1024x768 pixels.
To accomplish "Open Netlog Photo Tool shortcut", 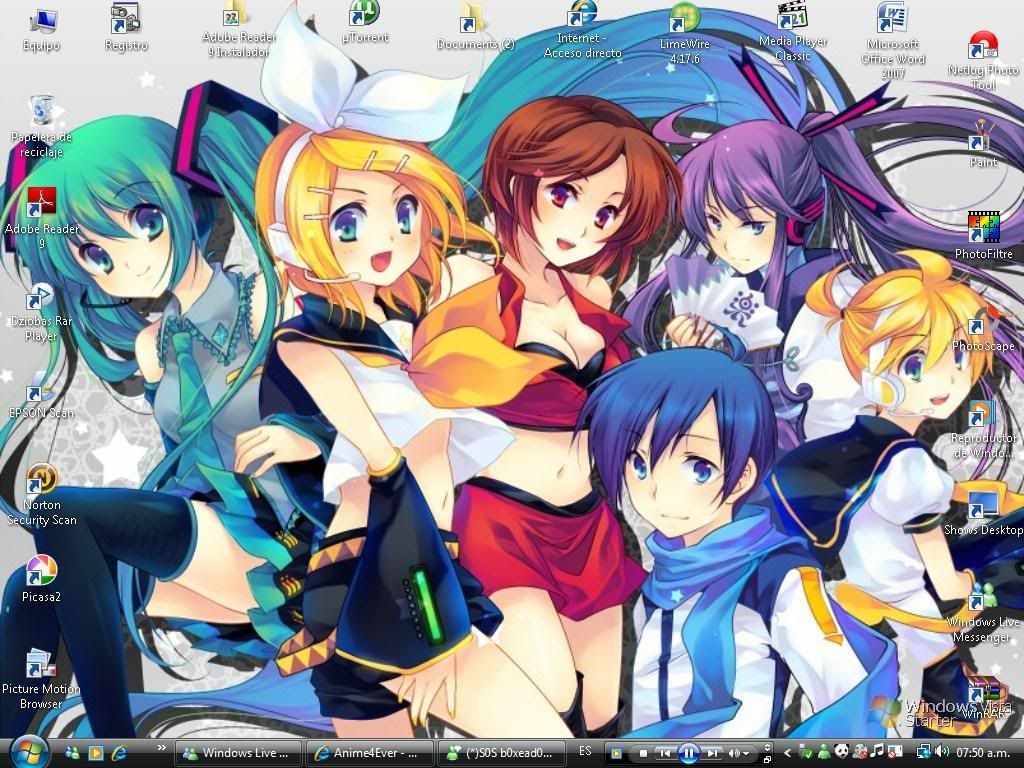I will point(983,60).
